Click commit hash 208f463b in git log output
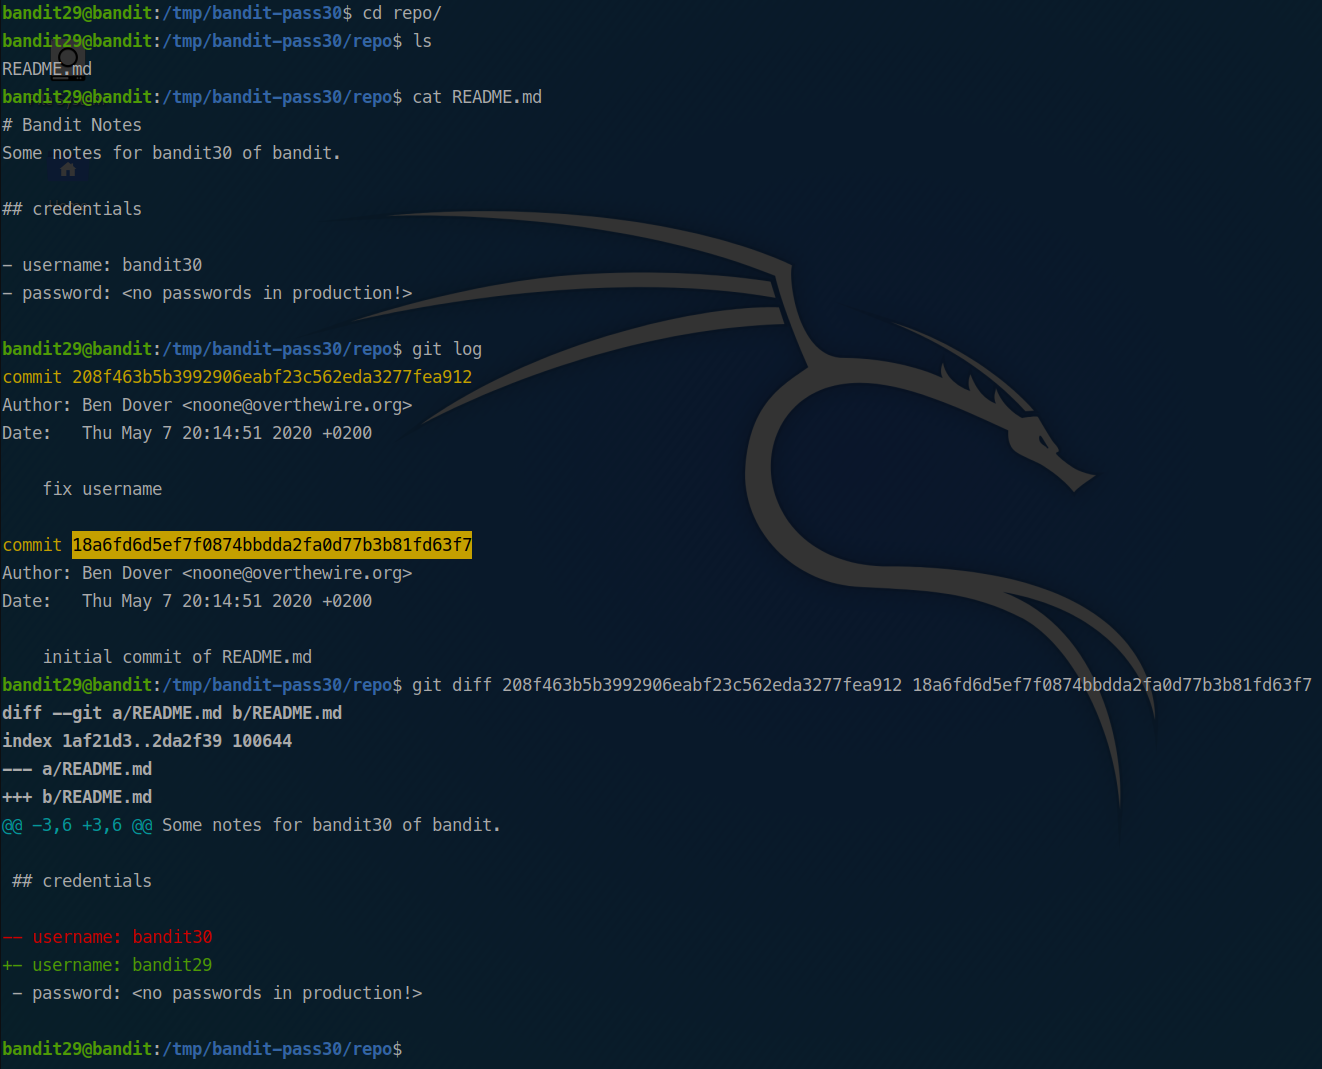The height and width of the screenshot is (1069, 1322). [271, 377]
